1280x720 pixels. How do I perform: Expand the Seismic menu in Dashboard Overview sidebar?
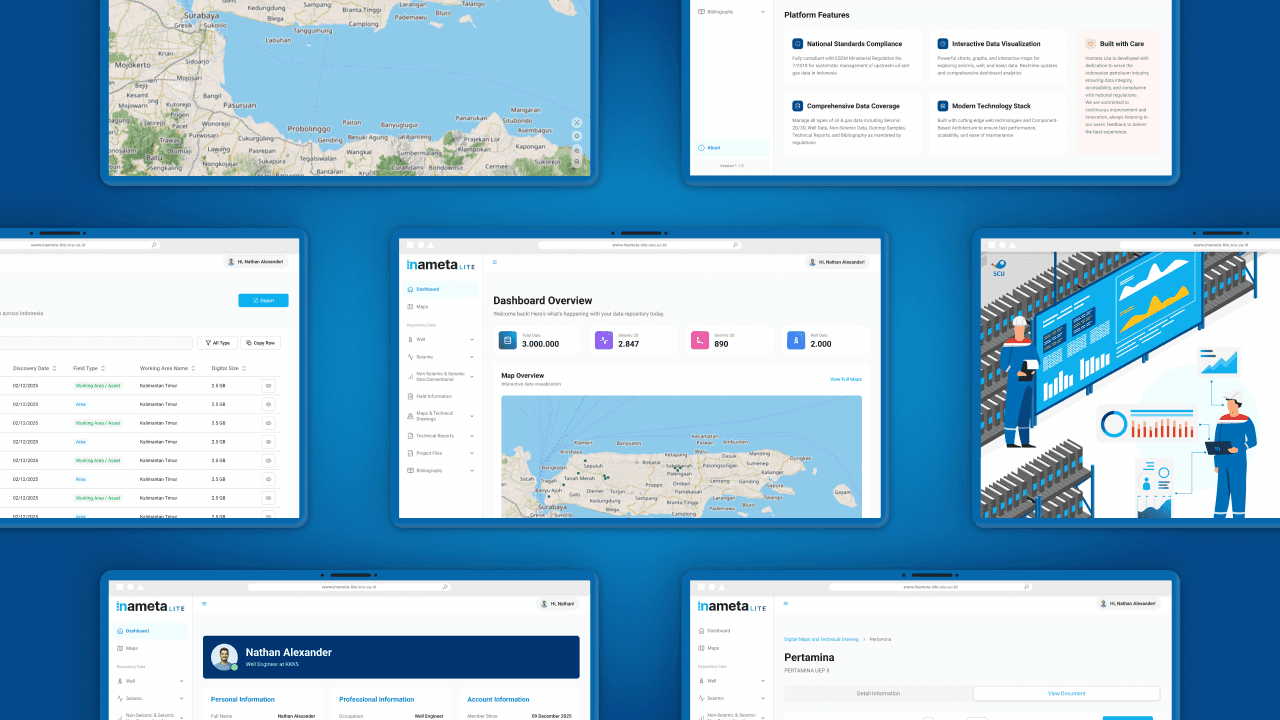(x=472, y=357)
